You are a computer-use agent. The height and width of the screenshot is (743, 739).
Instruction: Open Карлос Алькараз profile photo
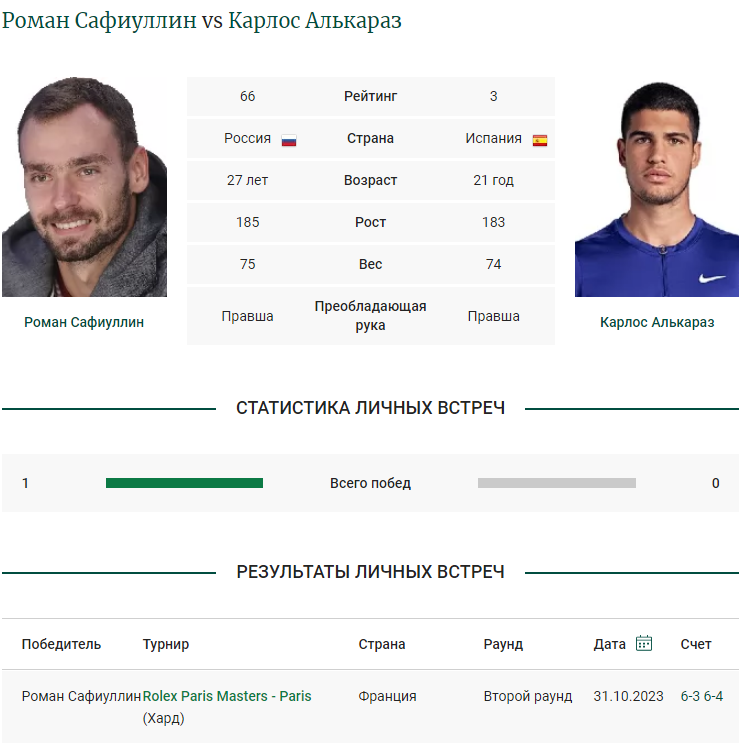click(657, 189)
